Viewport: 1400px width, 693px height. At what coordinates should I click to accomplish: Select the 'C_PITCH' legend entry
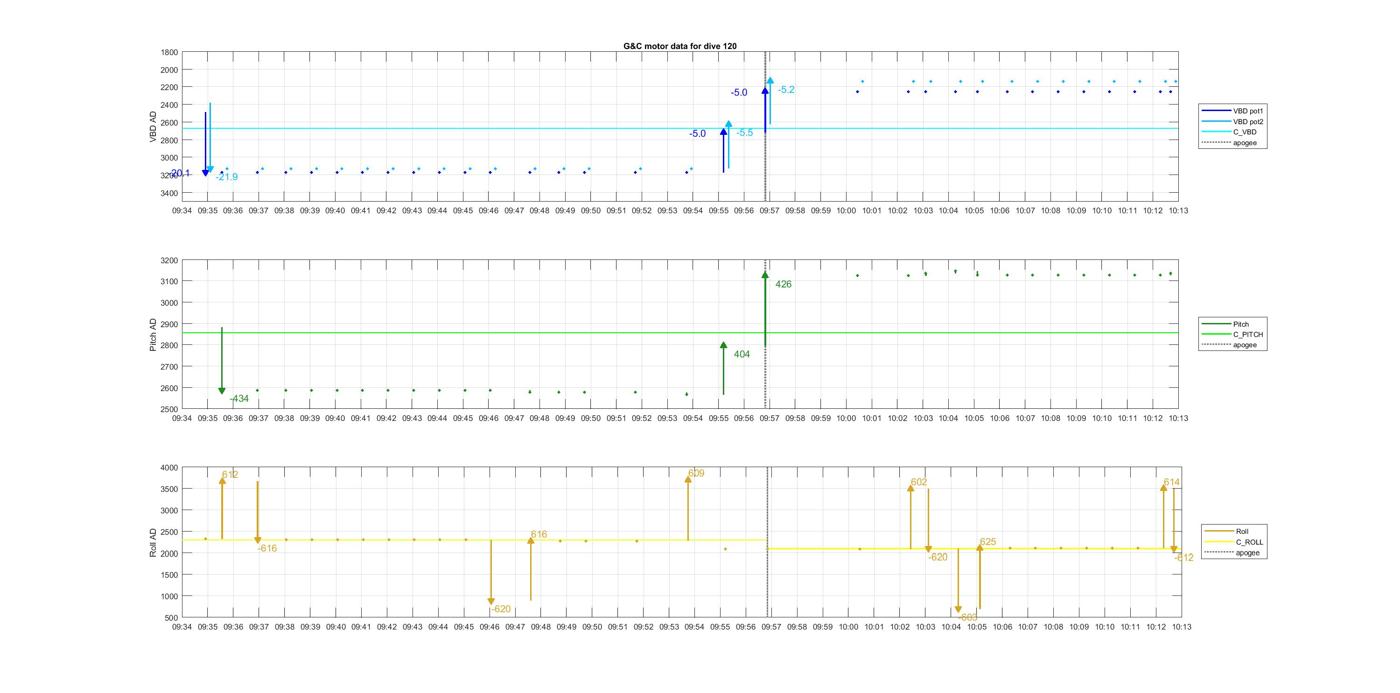click(x=1234, y=334)
